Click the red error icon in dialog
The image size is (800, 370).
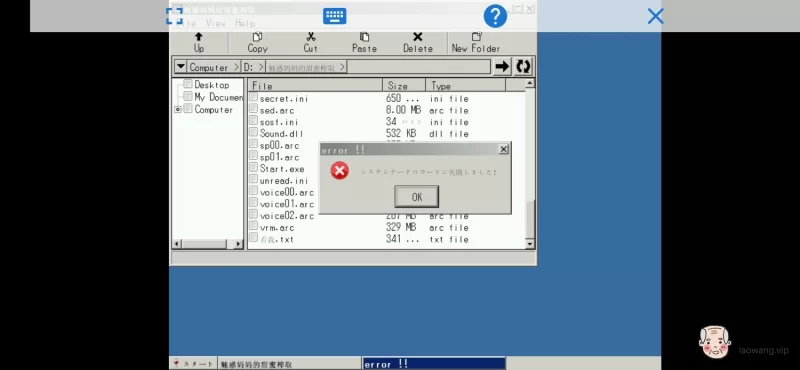(x=339, y=170)
